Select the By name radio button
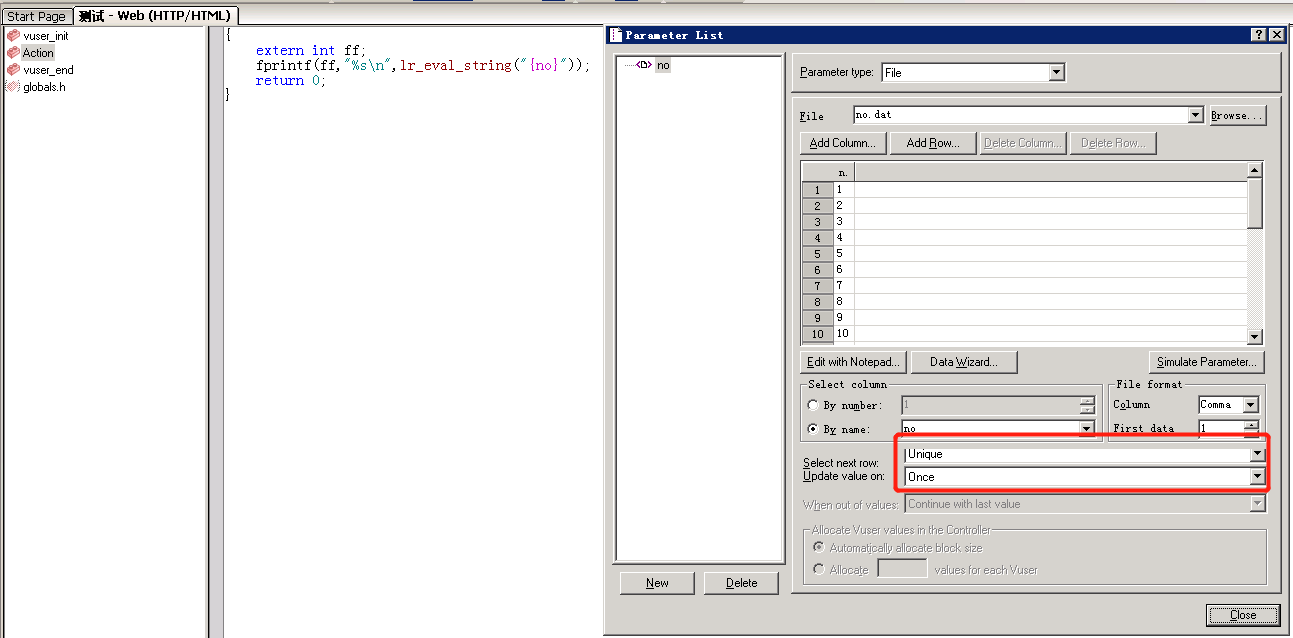 click(x=813, y=427)
